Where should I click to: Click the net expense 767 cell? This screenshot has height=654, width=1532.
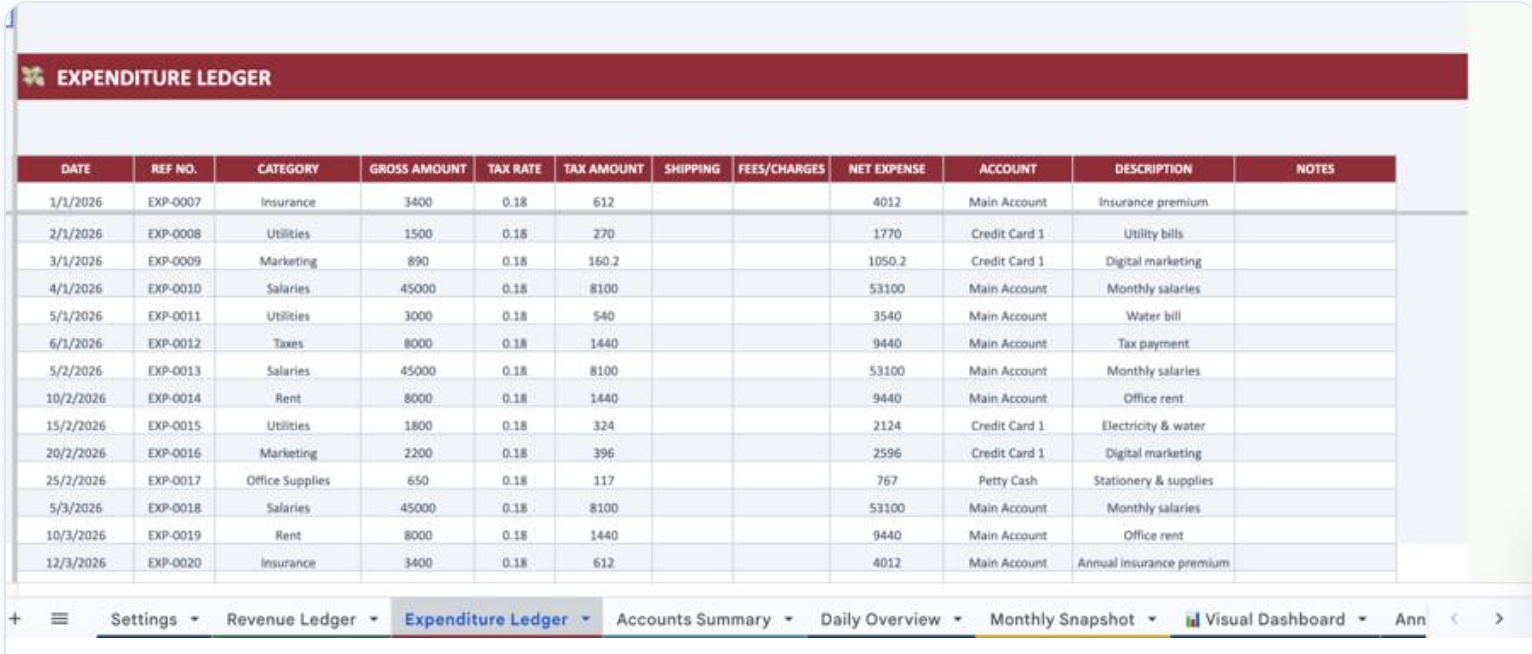886,480
